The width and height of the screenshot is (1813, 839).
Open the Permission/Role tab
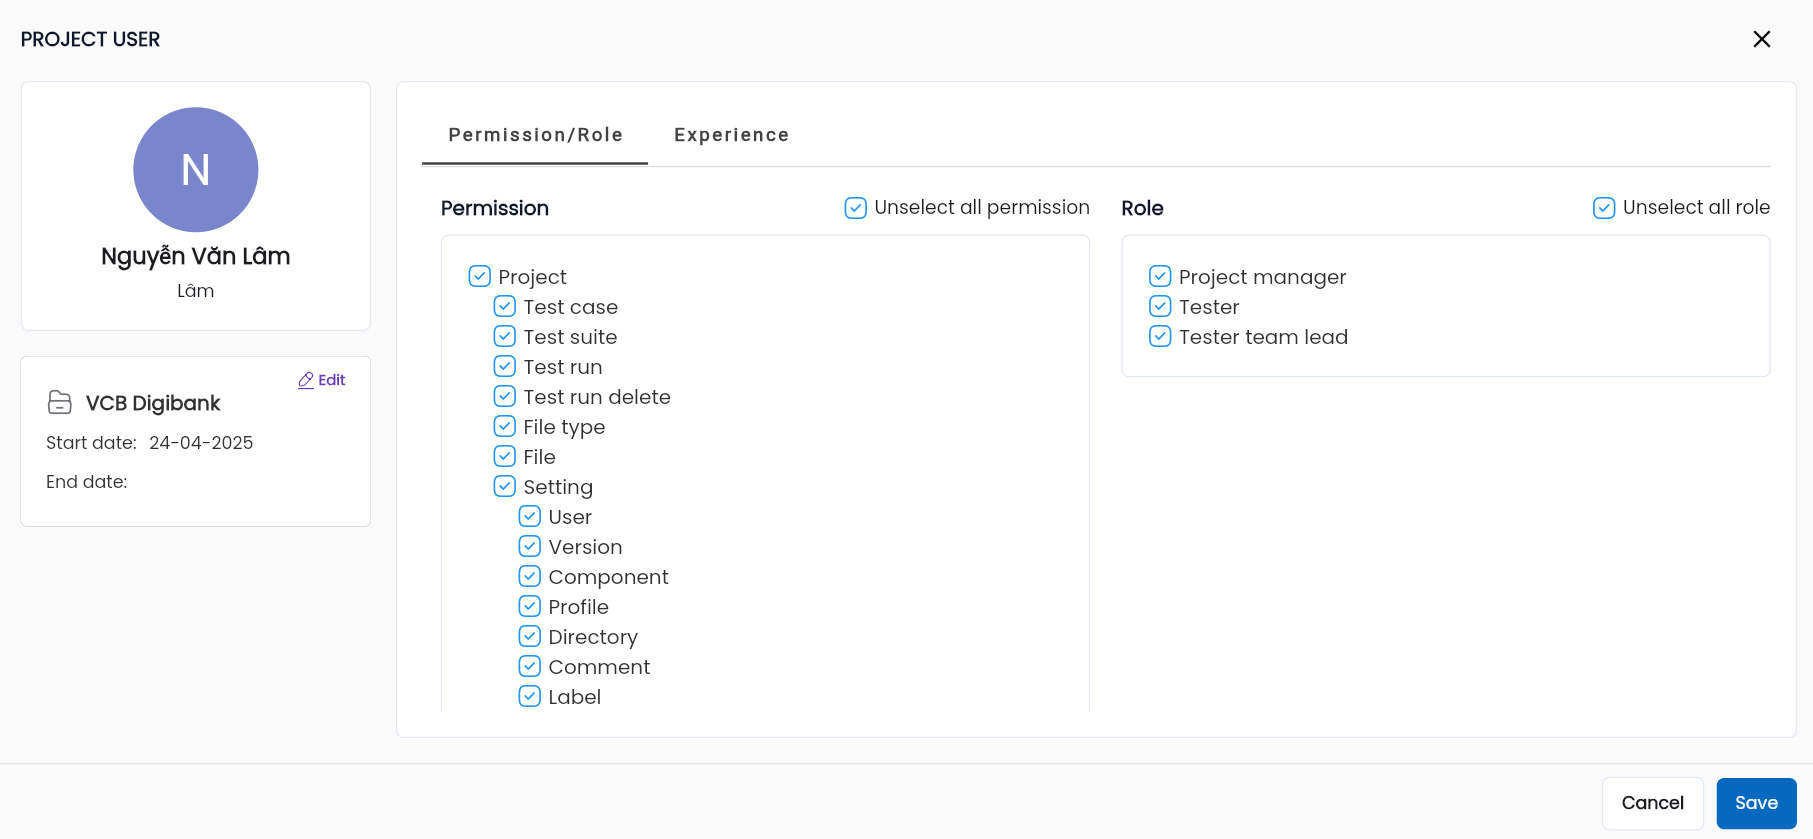535,135
